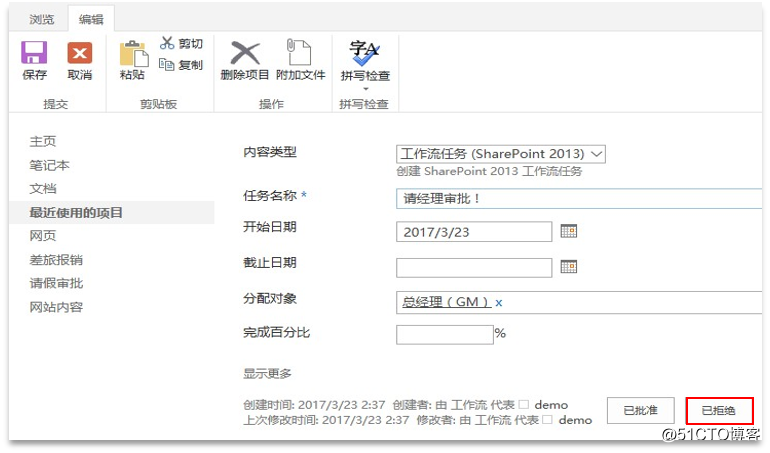This screenshot has height=453, width=770.
Task: Open the 开始日期 calendar picker
Action: pyautogui.click(x=569, y=231)
